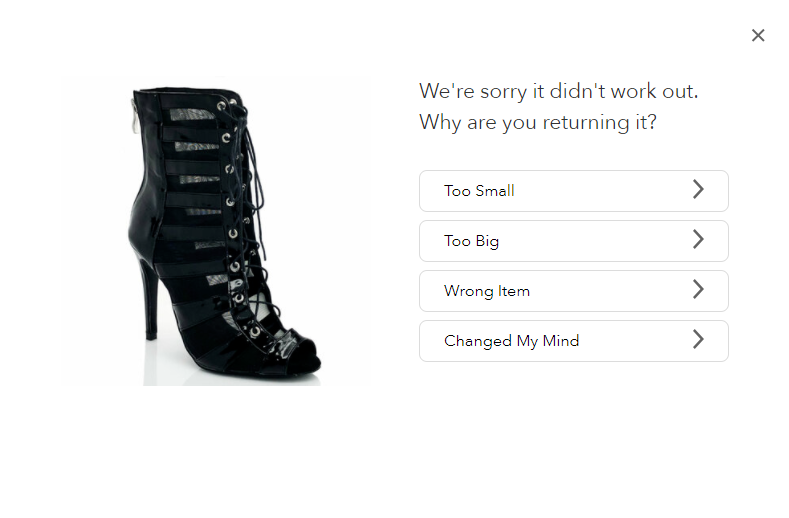Click the "Too Small" text label
The image size is (789, 518).
click(x=479, y=191)
